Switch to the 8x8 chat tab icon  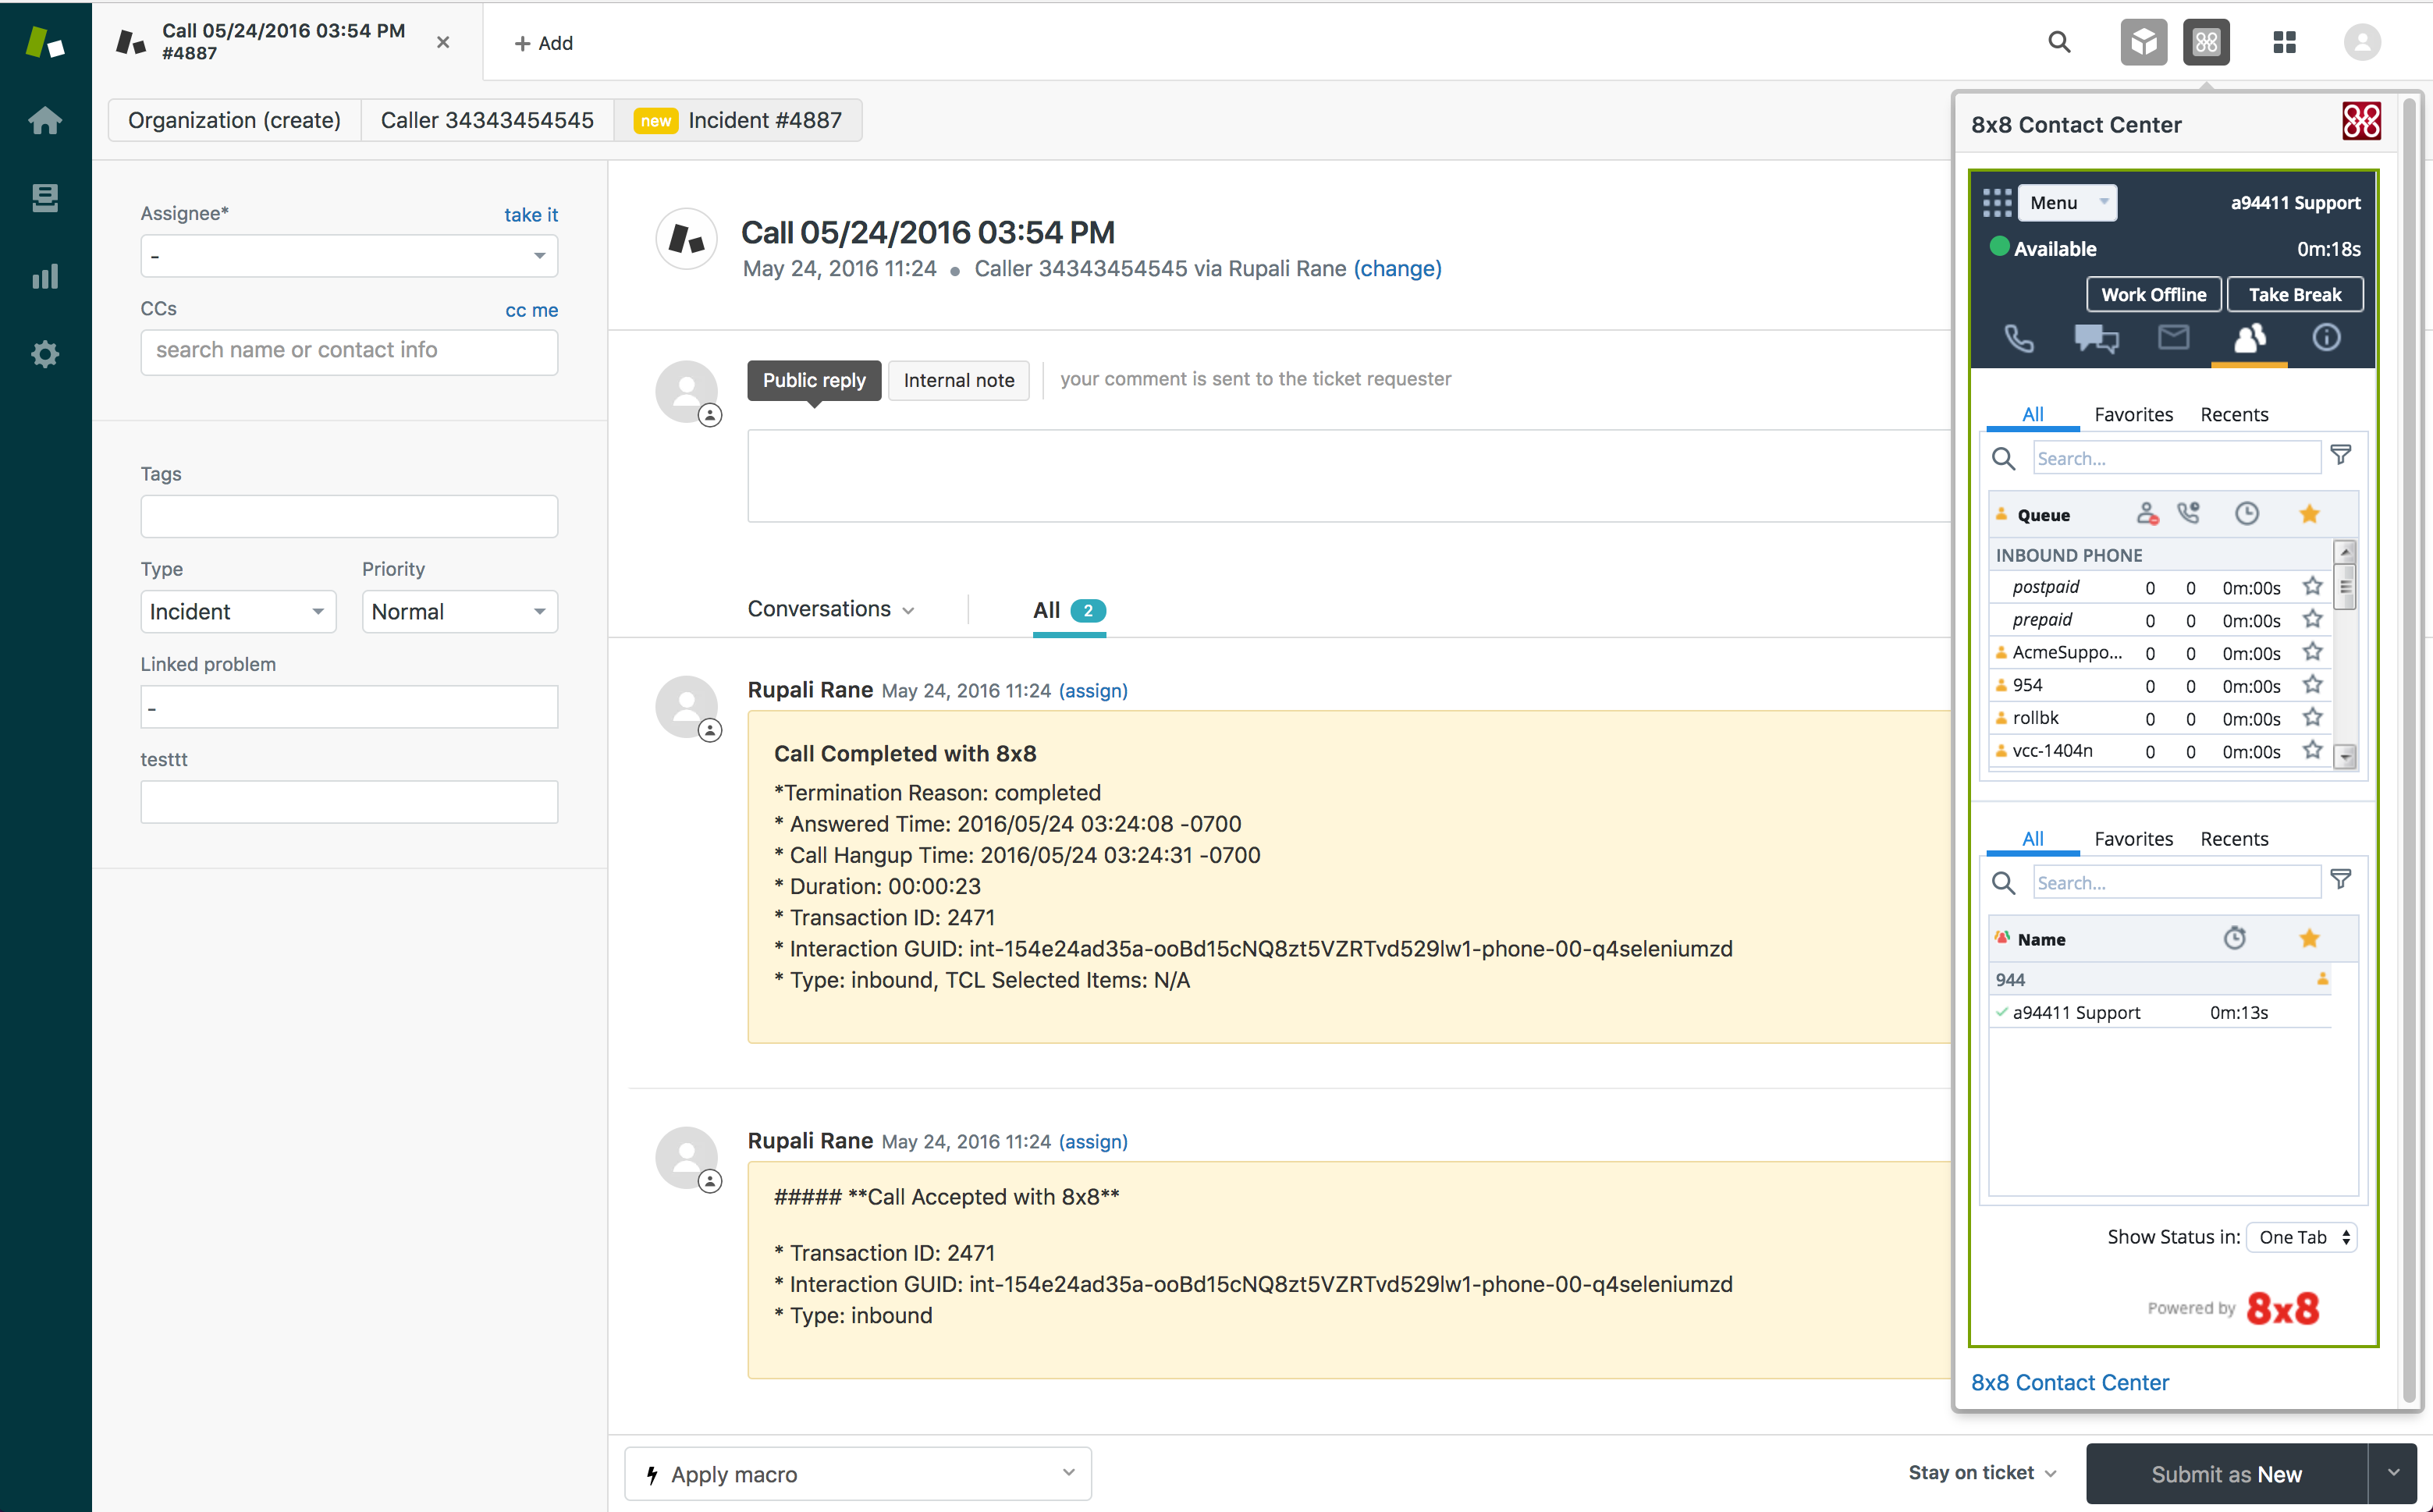(2096, 339)
